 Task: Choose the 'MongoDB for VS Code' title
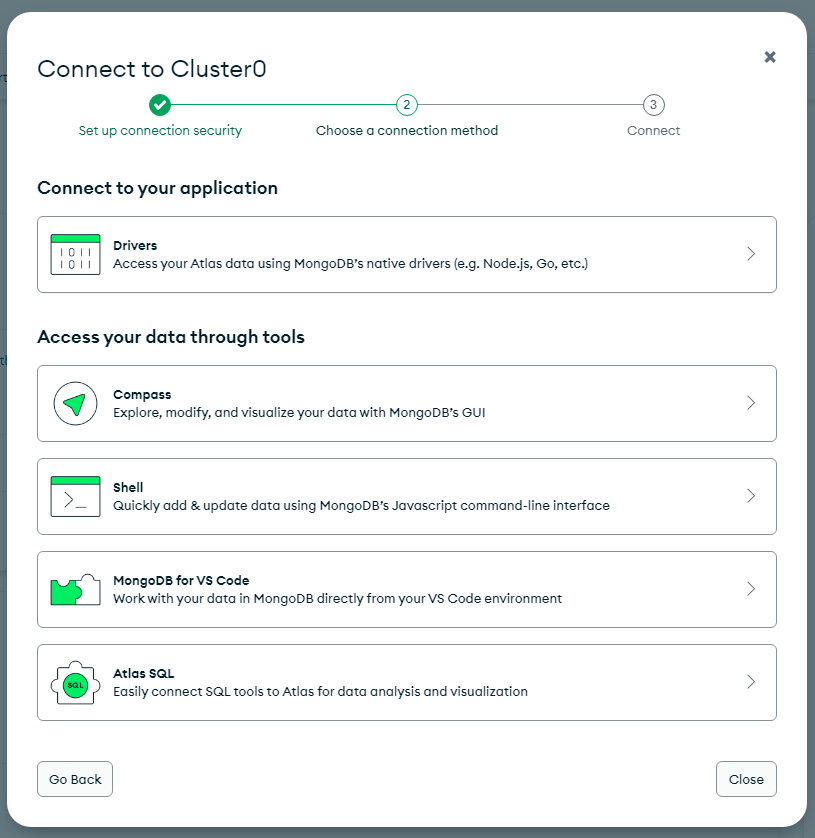[181, 580]
